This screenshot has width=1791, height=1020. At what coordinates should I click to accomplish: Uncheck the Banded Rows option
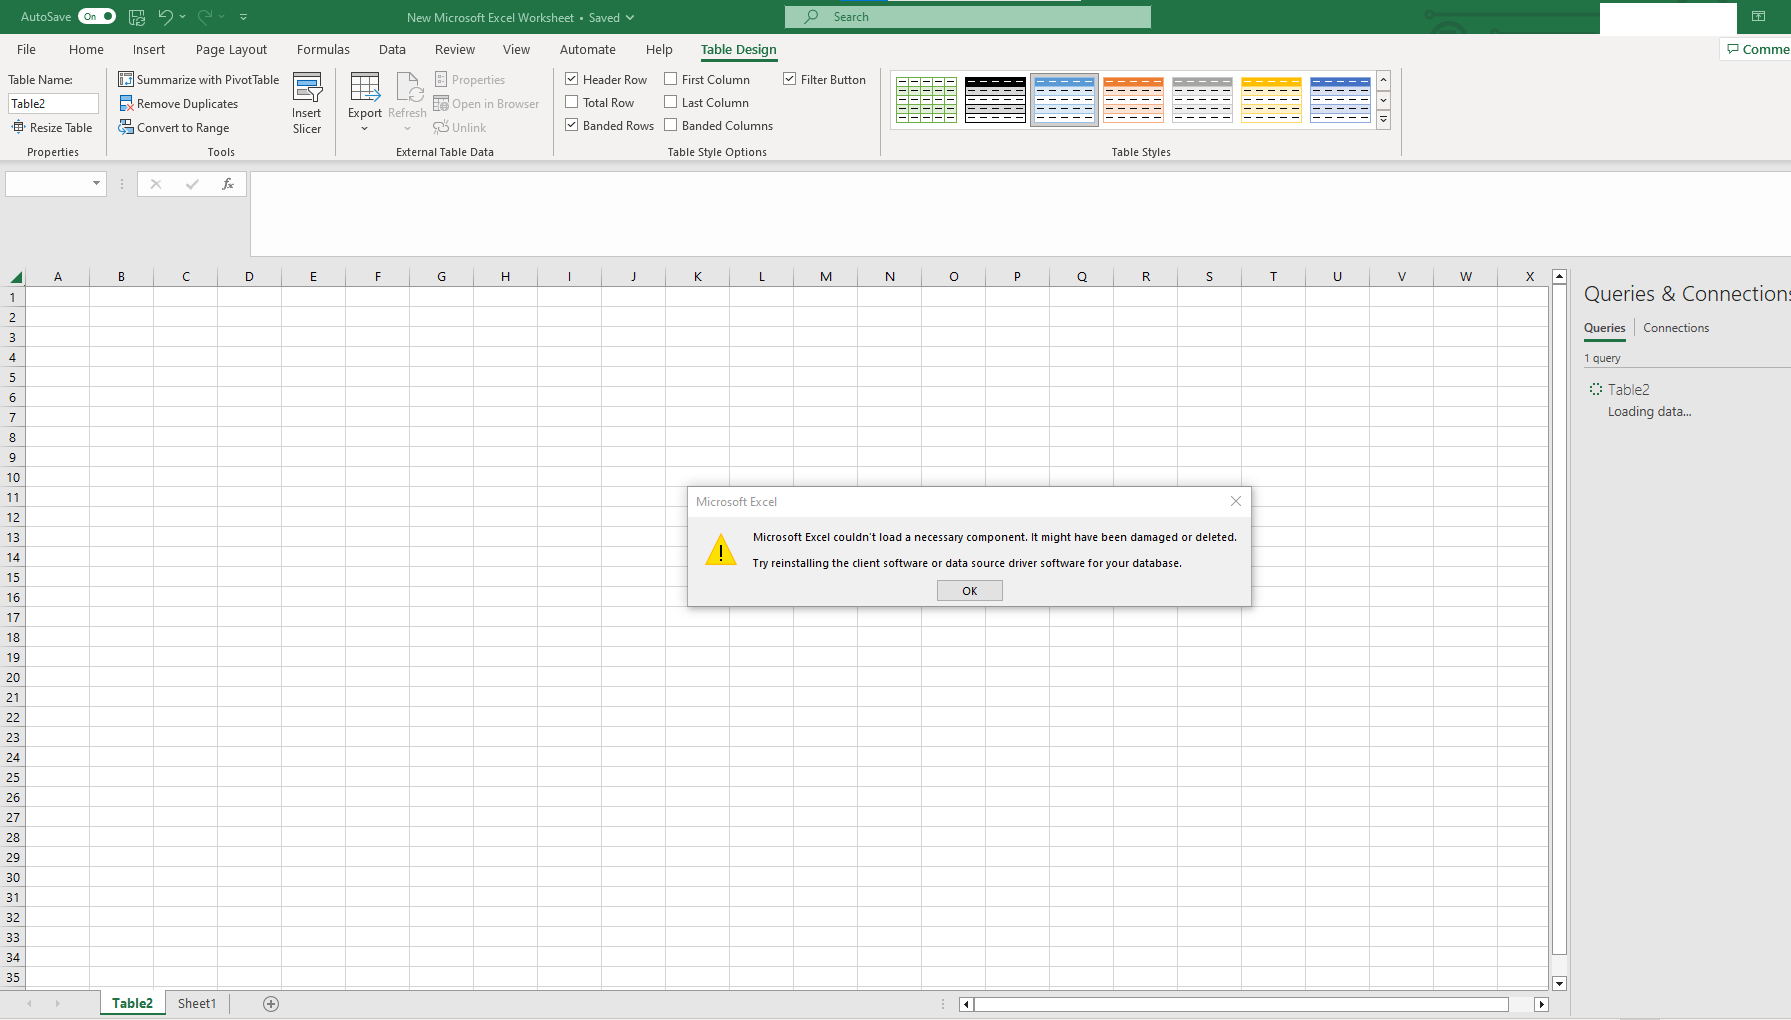pos(571,125)
